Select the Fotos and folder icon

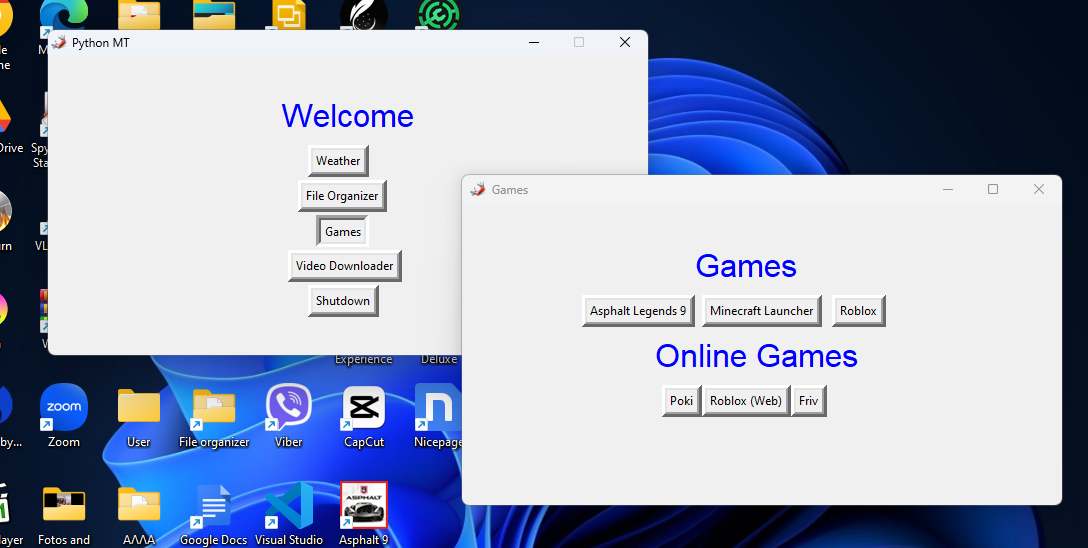point(64,515)
